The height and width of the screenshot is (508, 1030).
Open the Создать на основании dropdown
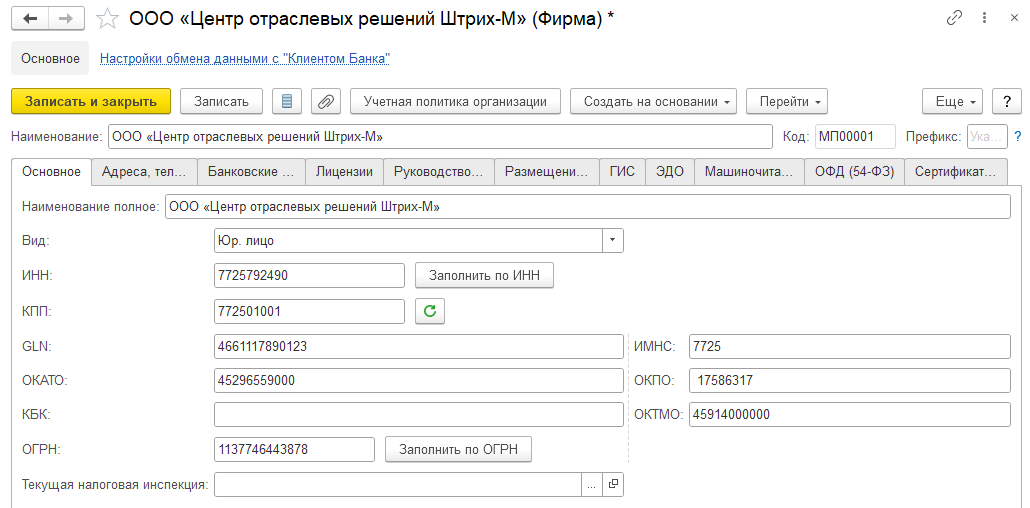pyautogui.click(x=653, y=101)
